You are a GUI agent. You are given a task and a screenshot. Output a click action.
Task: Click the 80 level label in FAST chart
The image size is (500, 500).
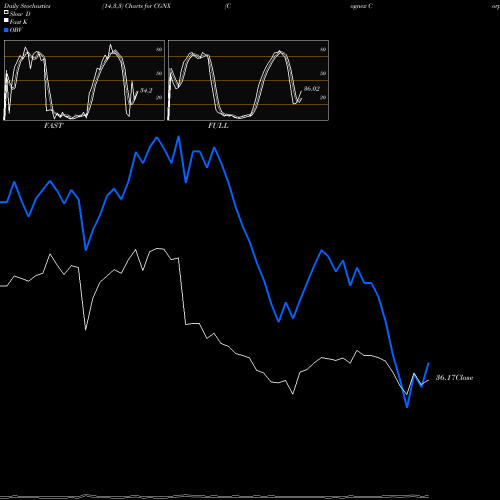[x=159, y=49]
